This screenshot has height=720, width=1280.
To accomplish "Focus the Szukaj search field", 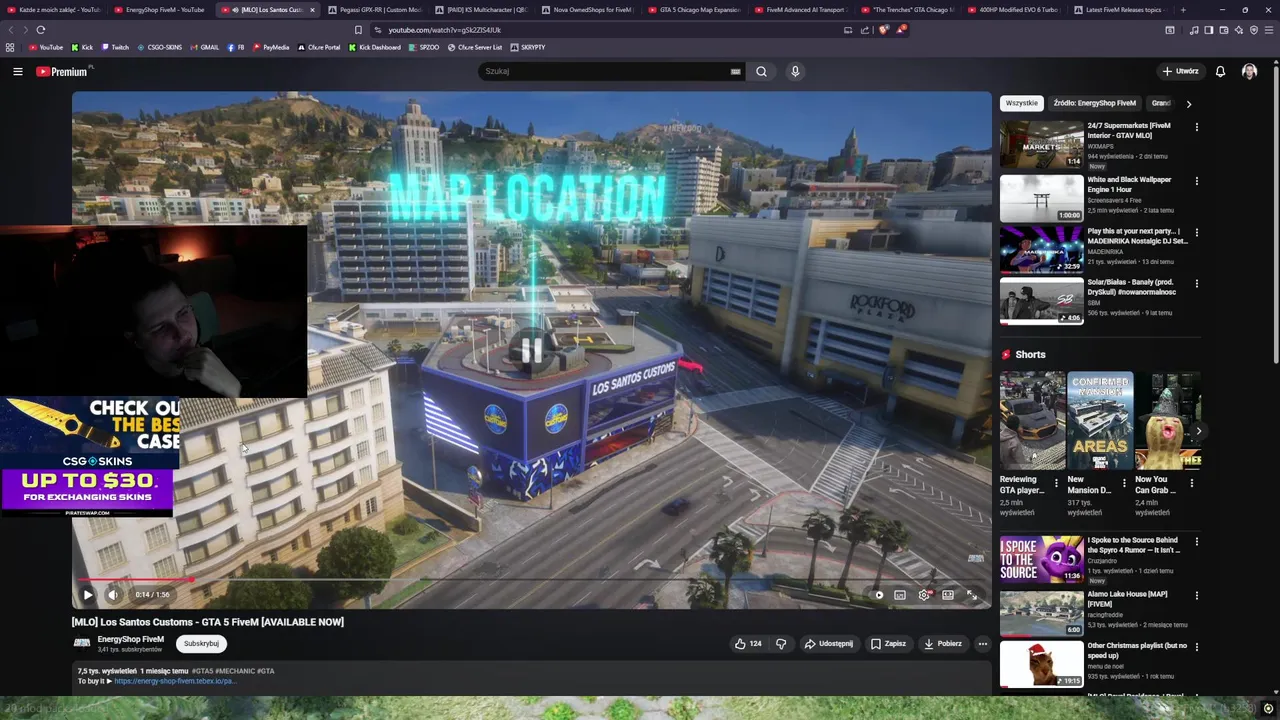I will coord(605,72).
